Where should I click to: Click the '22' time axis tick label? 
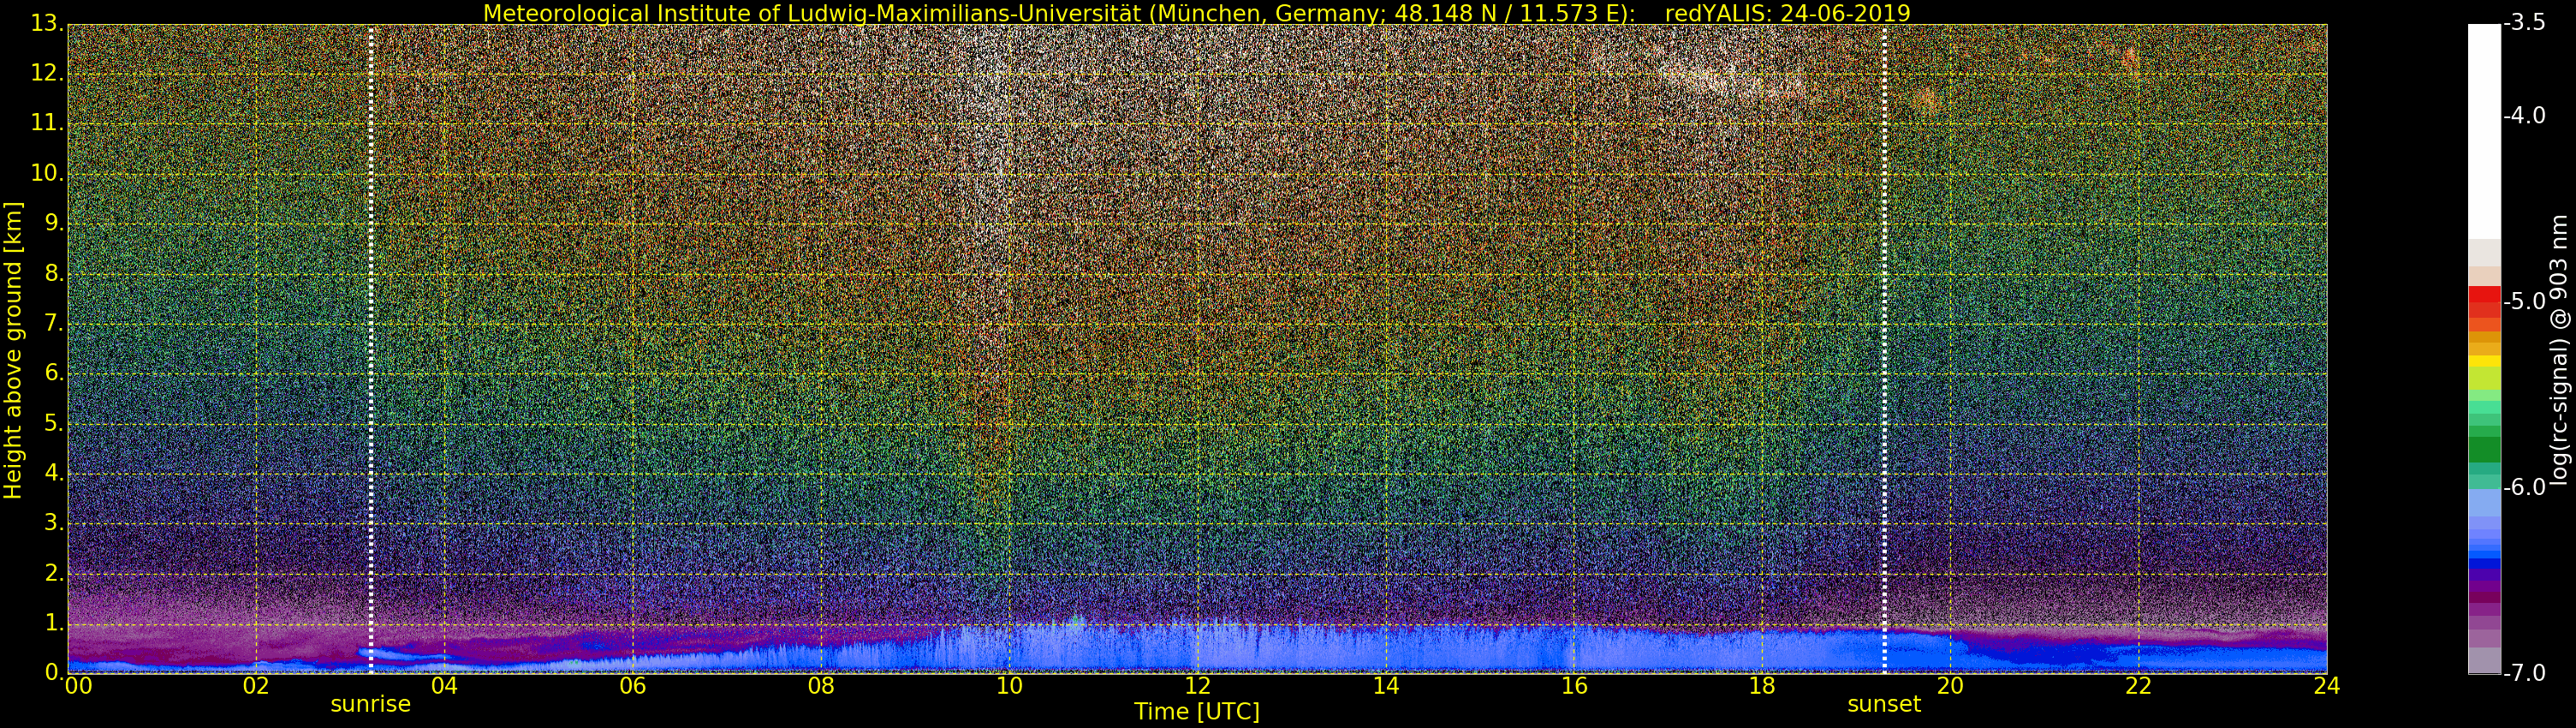[2138, 686]
